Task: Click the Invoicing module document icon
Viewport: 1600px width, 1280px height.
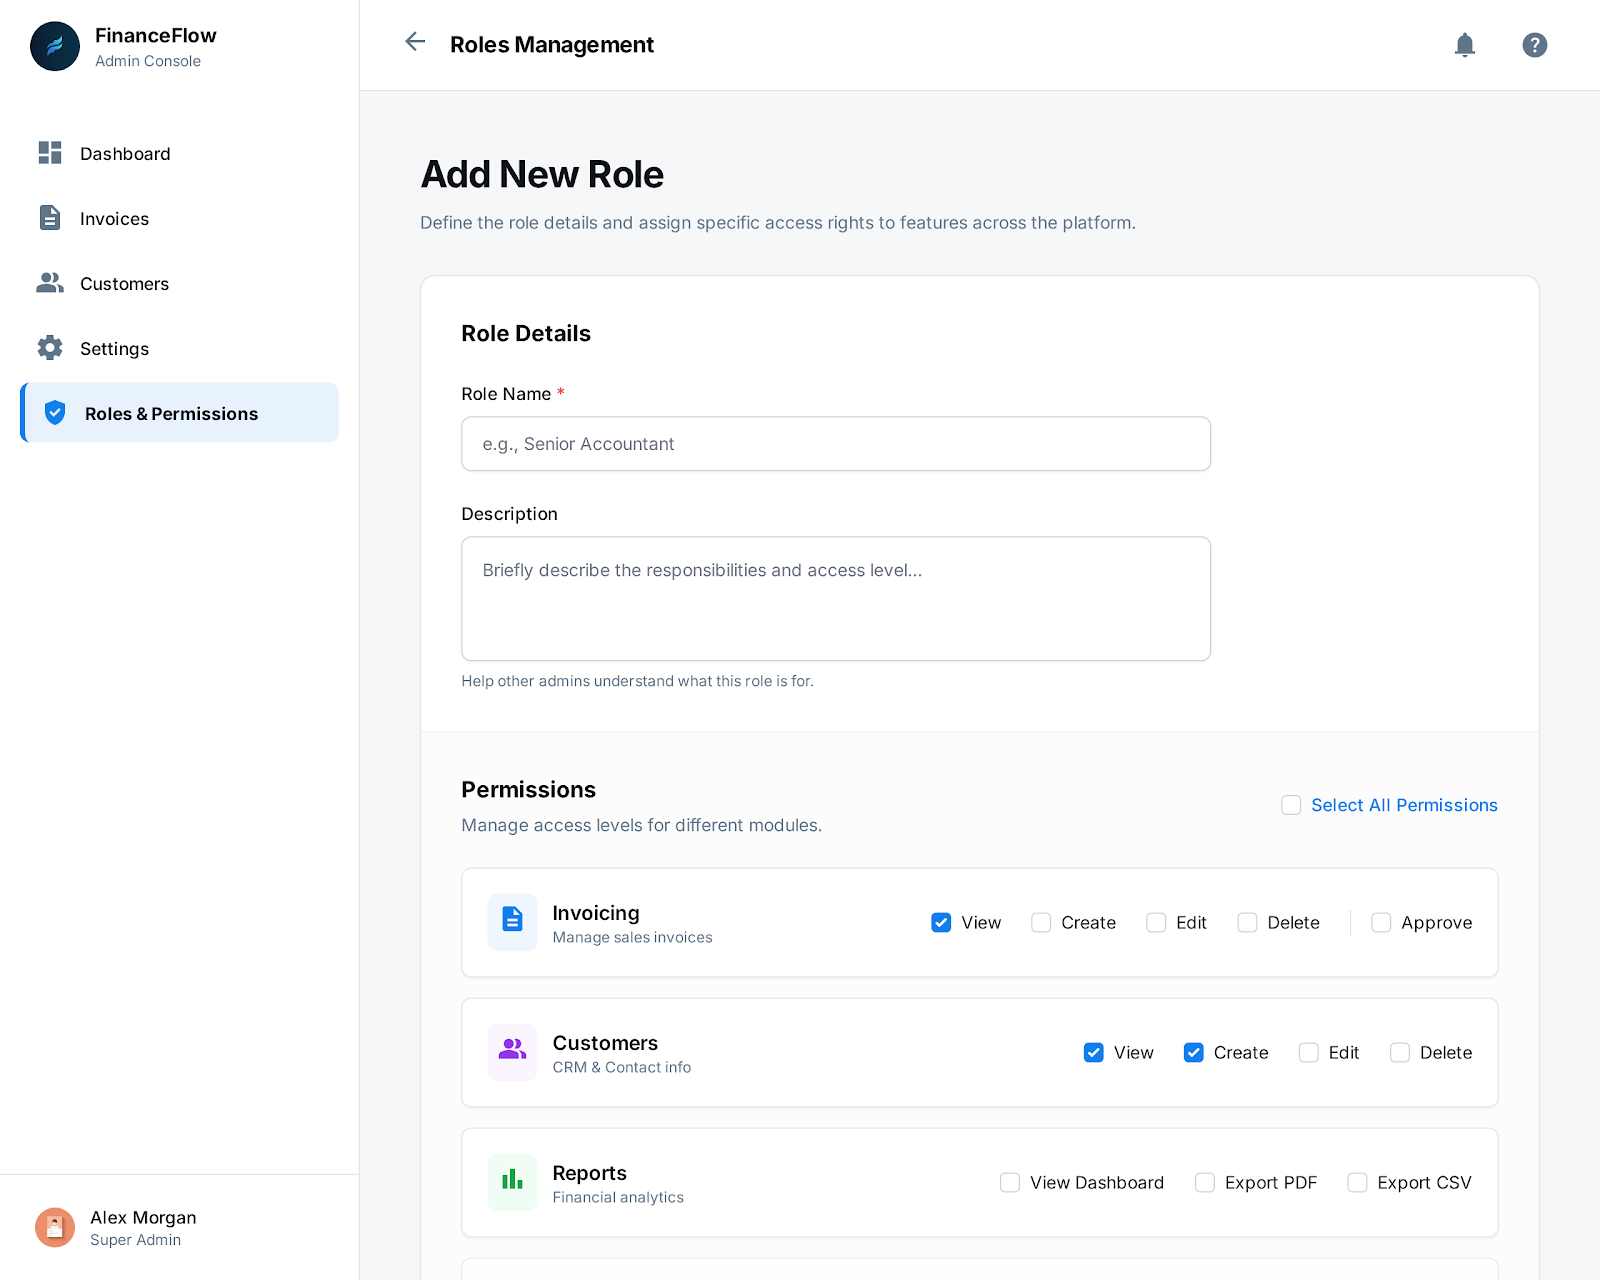Action: point(512,921)
